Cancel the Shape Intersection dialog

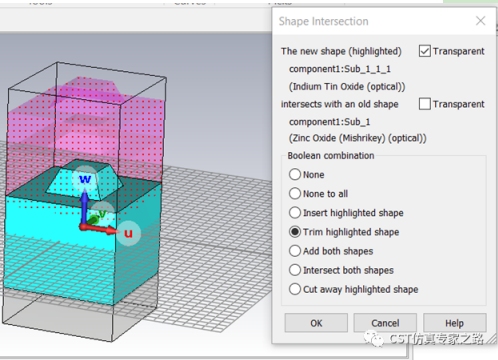[x=385, y=323]
